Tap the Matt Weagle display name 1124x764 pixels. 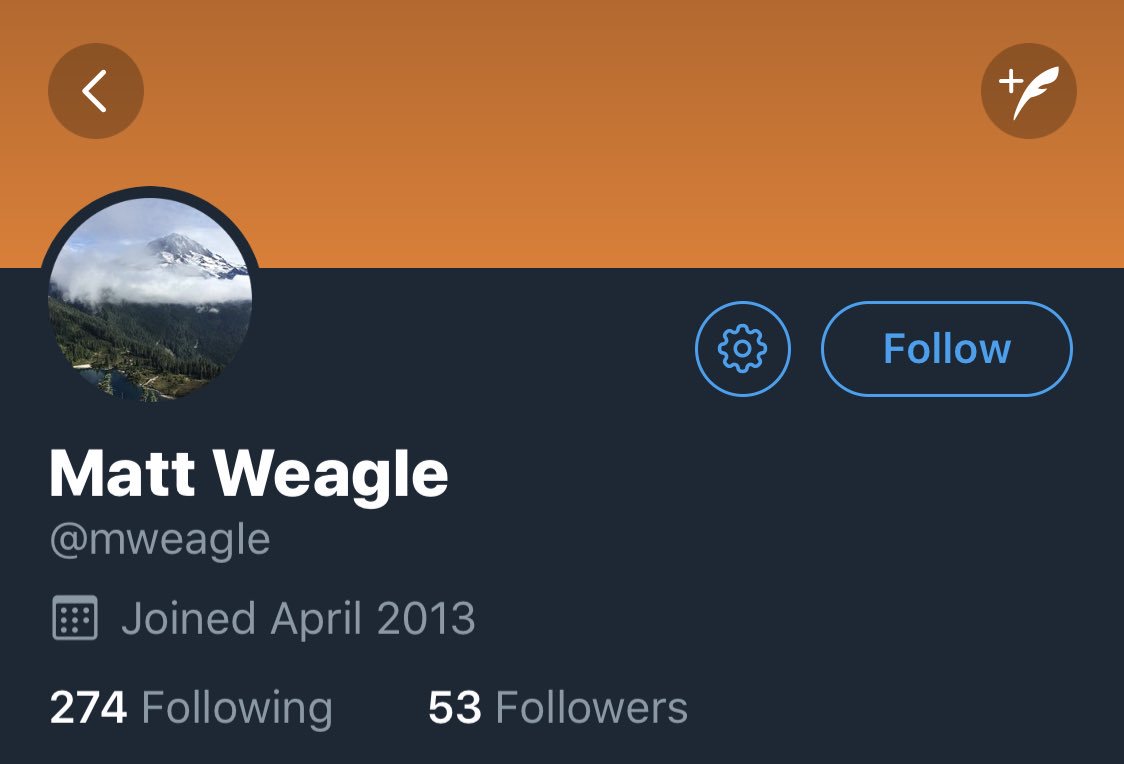click(x=249, y=474)
